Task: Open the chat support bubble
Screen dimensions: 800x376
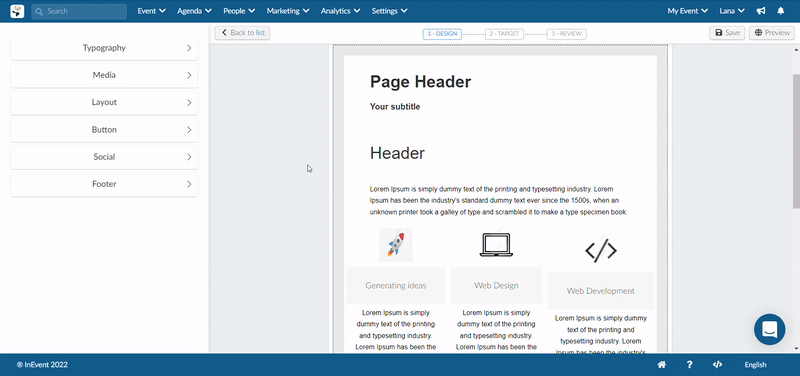Action: [x=769, y=329]
